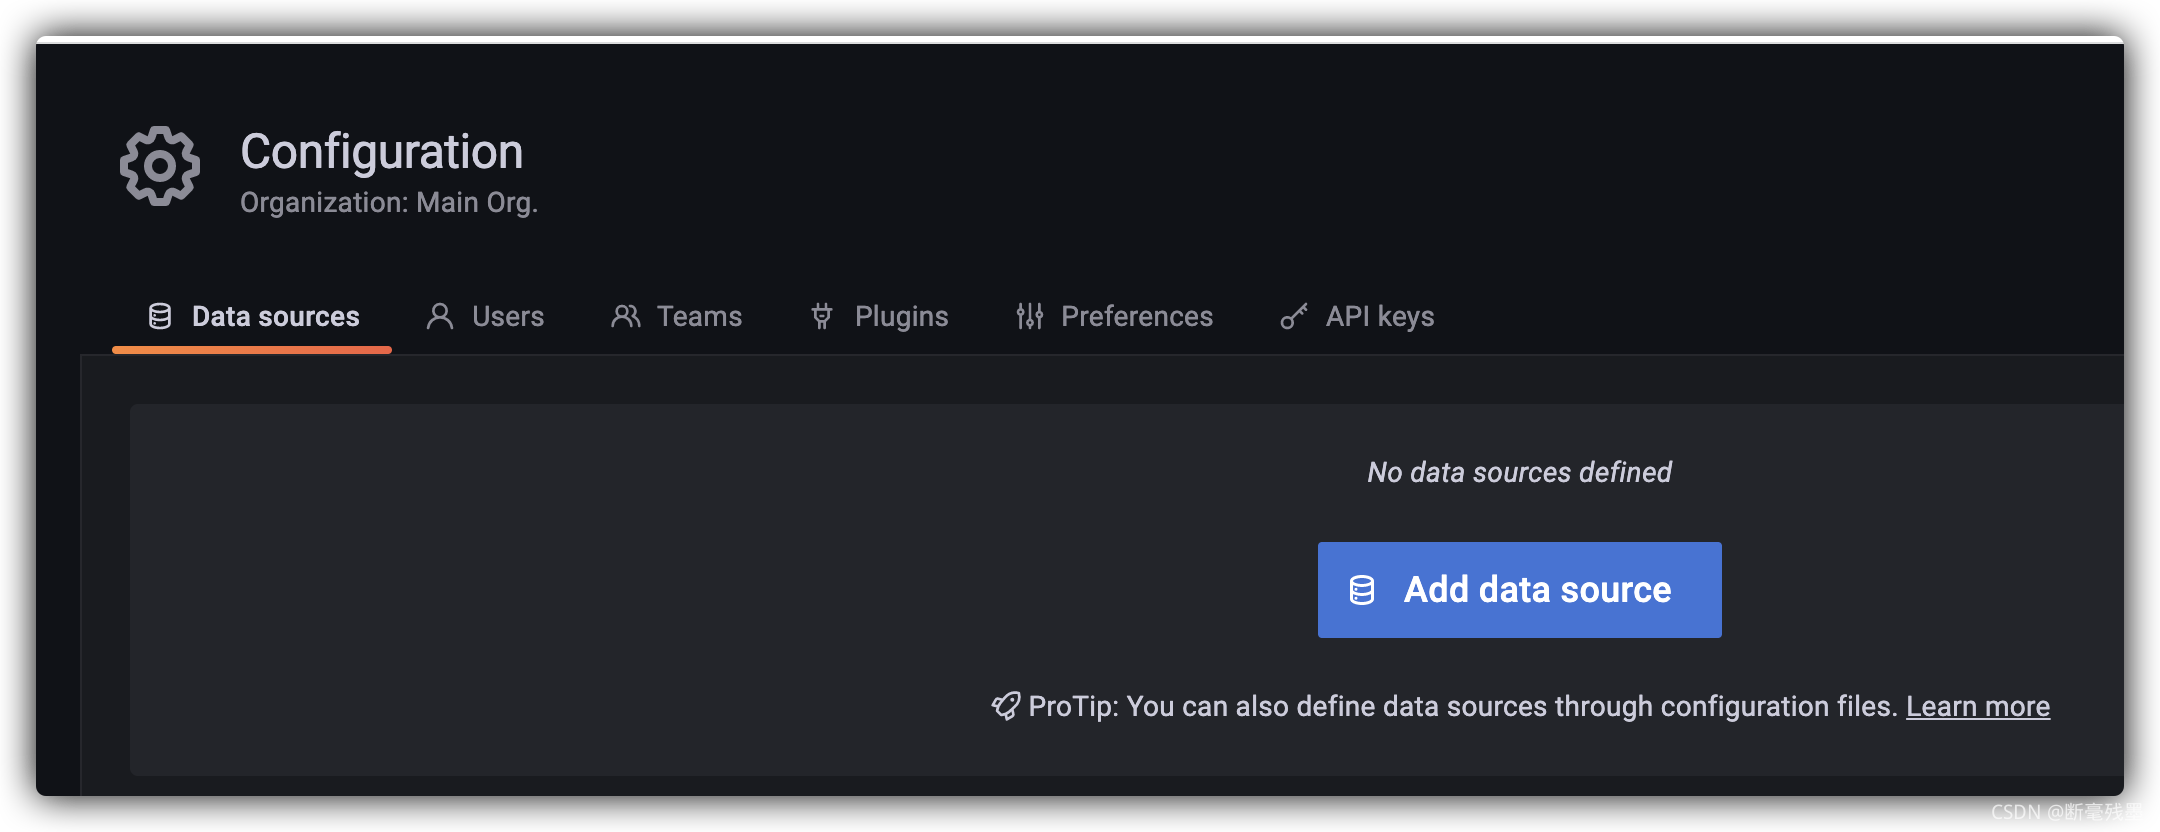2160x832 pixels.
Task: Click the Add data source button
Action: [1520, 590]
